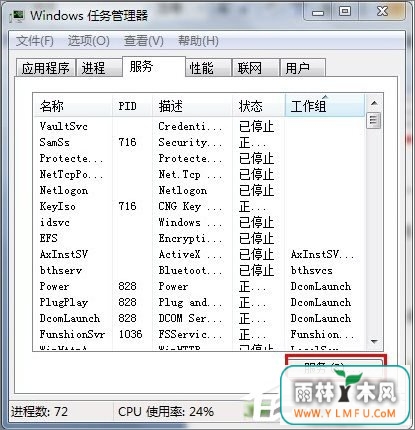The height and width of the screenshot is (430, 415).
Task: Switch to the 进程 tab
Action: [x=99, y=68]
